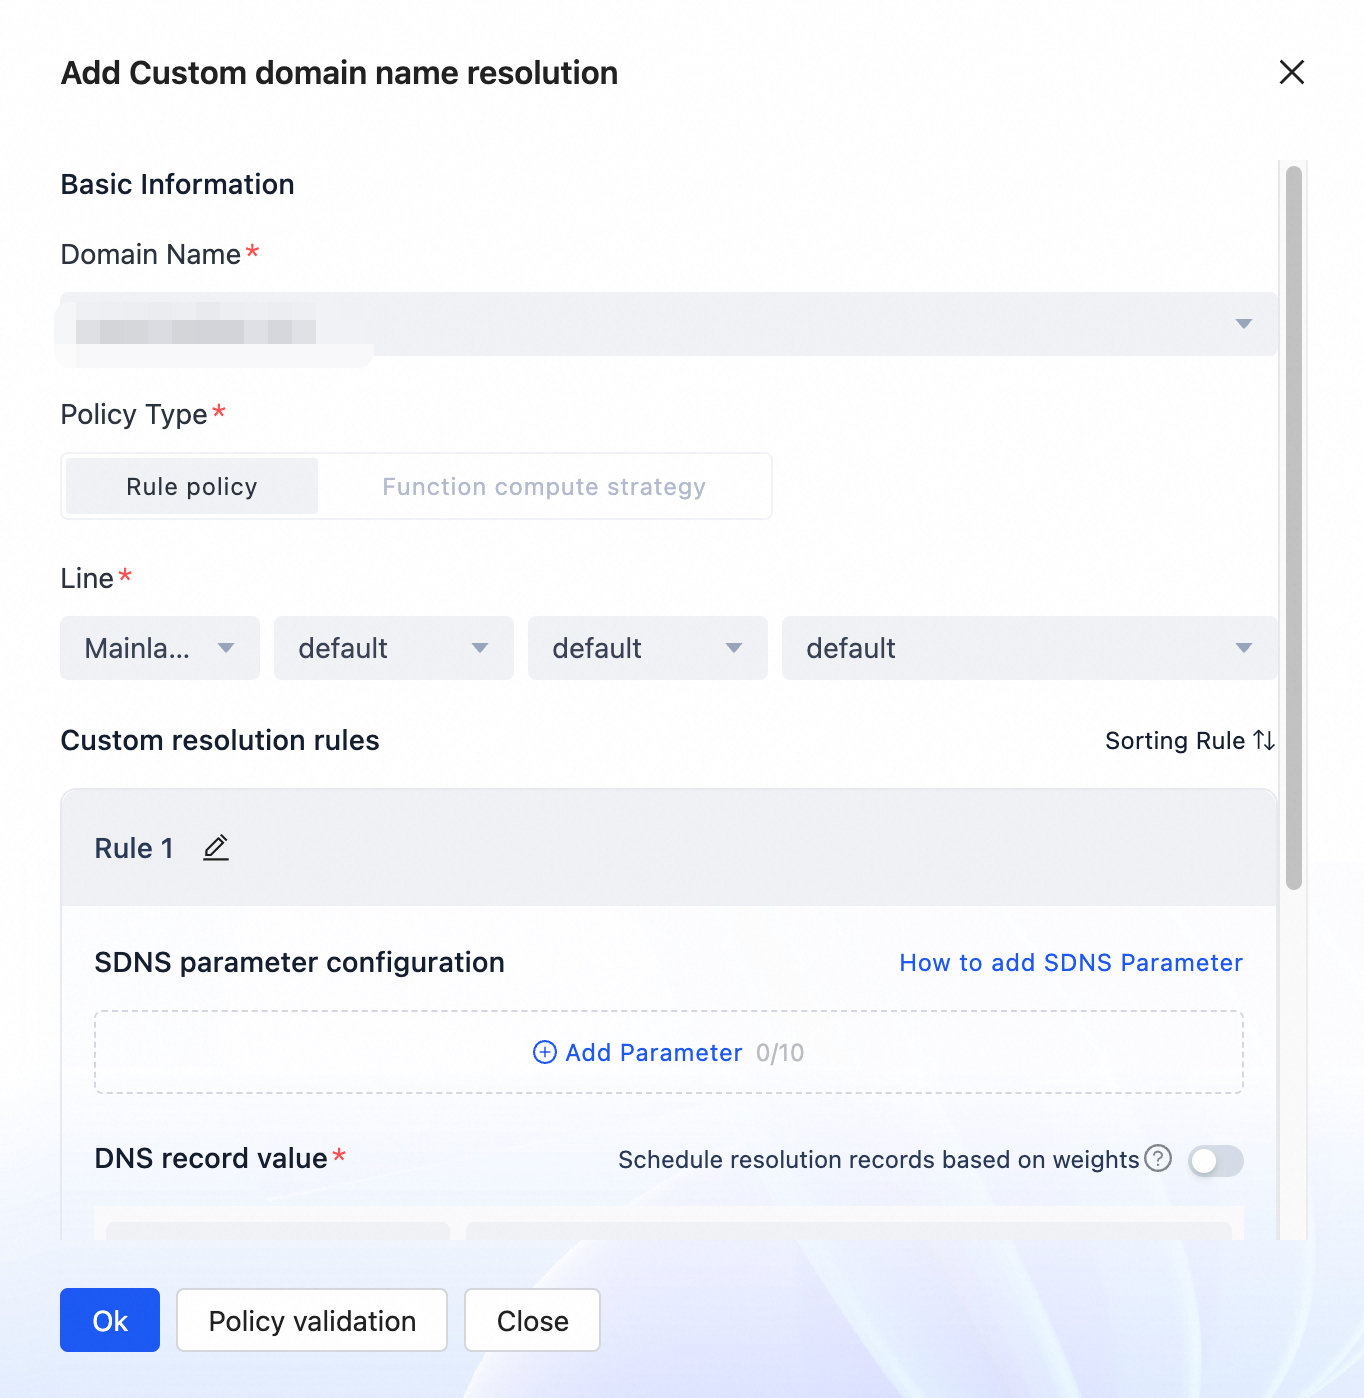This screenshot has width=1364, height=1398.
Task: Select the Rule policy tab
Action: tap(192, 486)
